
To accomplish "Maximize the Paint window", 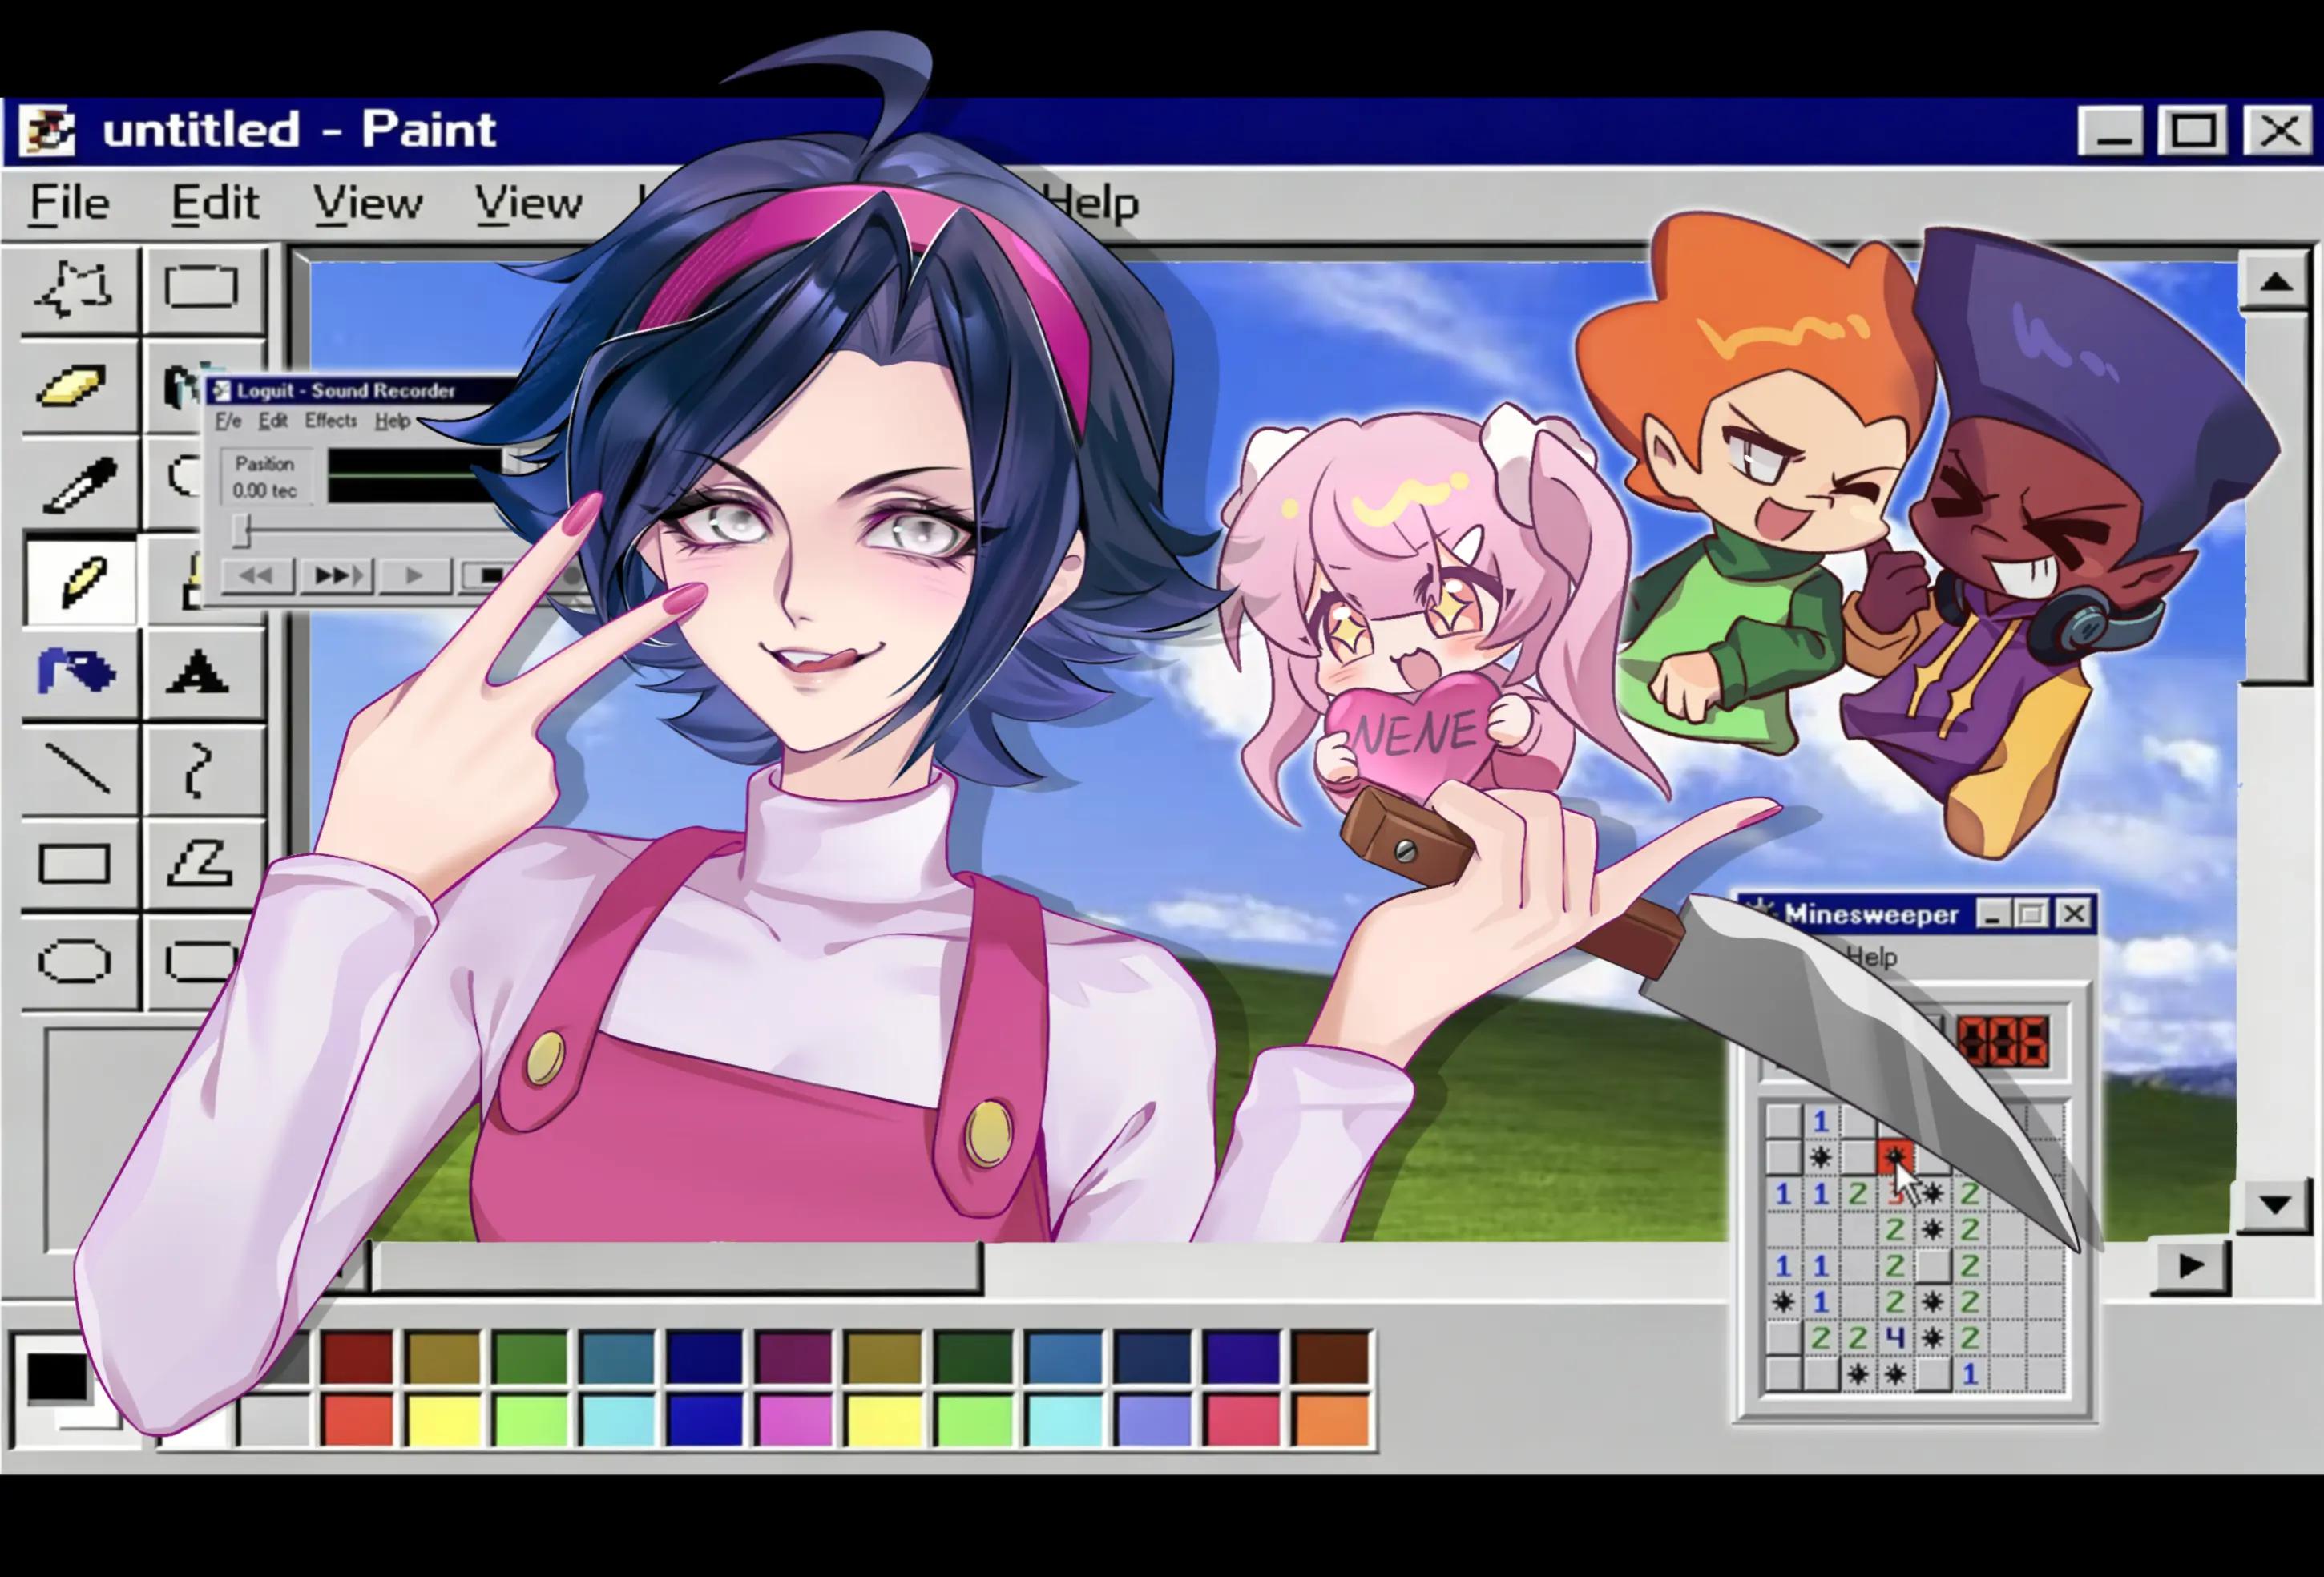I will pos(2194,131).
